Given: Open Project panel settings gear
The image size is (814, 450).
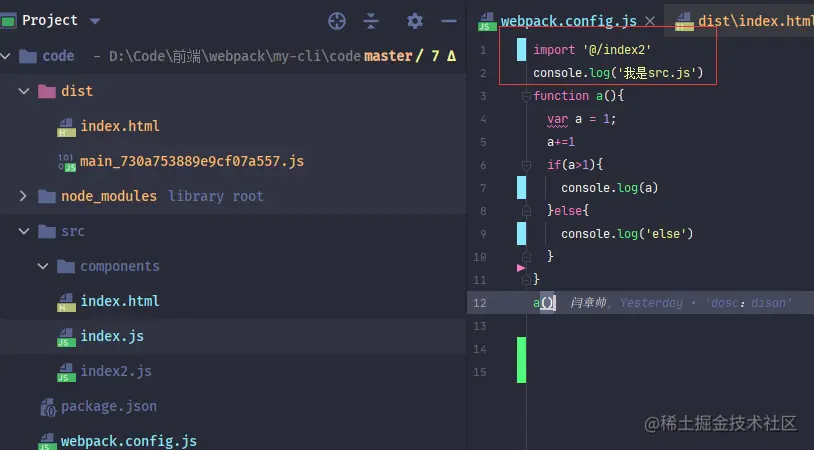Looking at the screenshot, I should (414, 21).
